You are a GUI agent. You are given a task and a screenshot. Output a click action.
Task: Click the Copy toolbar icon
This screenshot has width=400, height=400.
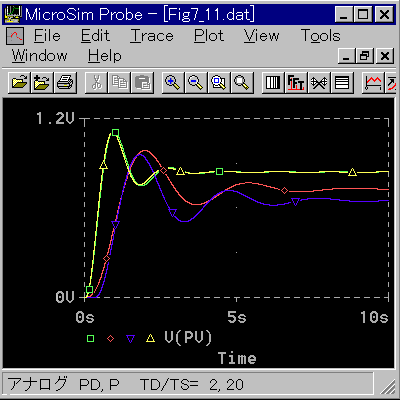click(x=119, y=82)
